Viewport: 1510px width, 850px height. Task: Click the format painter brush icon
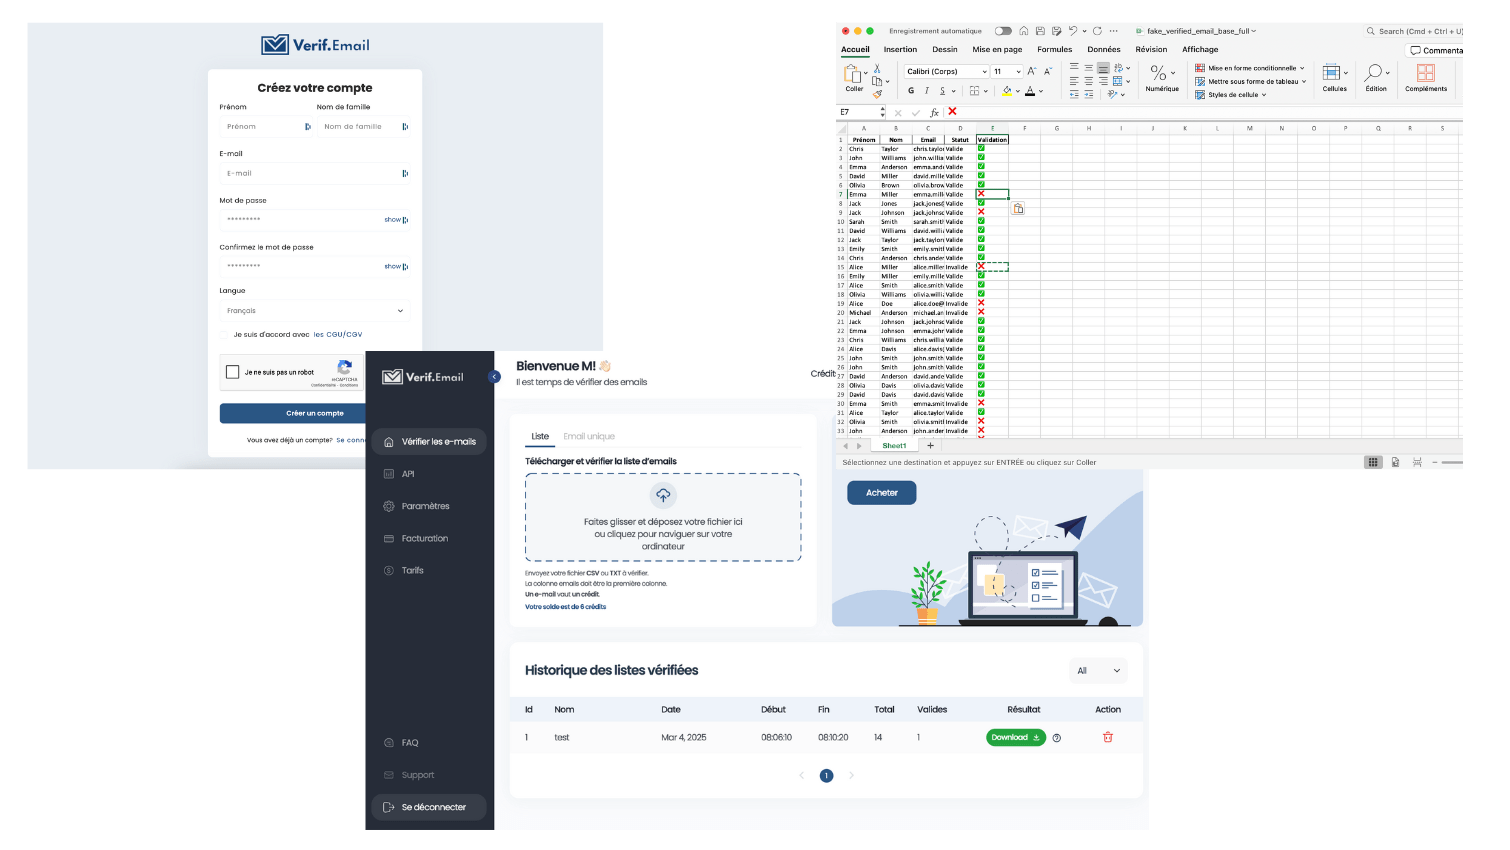pyautogui.click(x=877, y=94)
